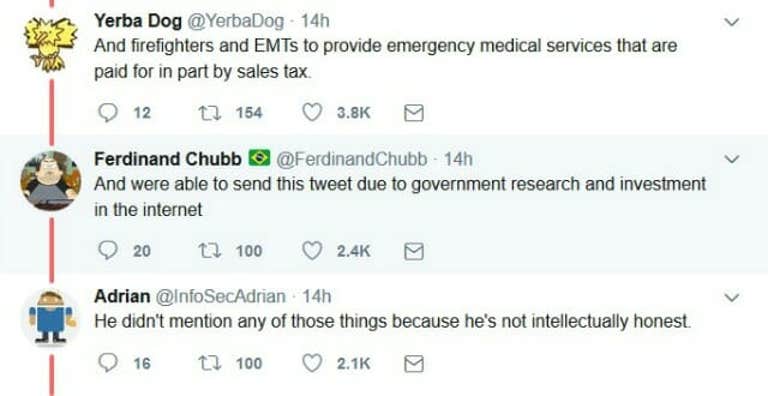Image resolution: width=768 pixels, height=396 pixels.
Task: Like Ferdinand Chubb's tweet with 2.4K likes
Action: [311, 251]
